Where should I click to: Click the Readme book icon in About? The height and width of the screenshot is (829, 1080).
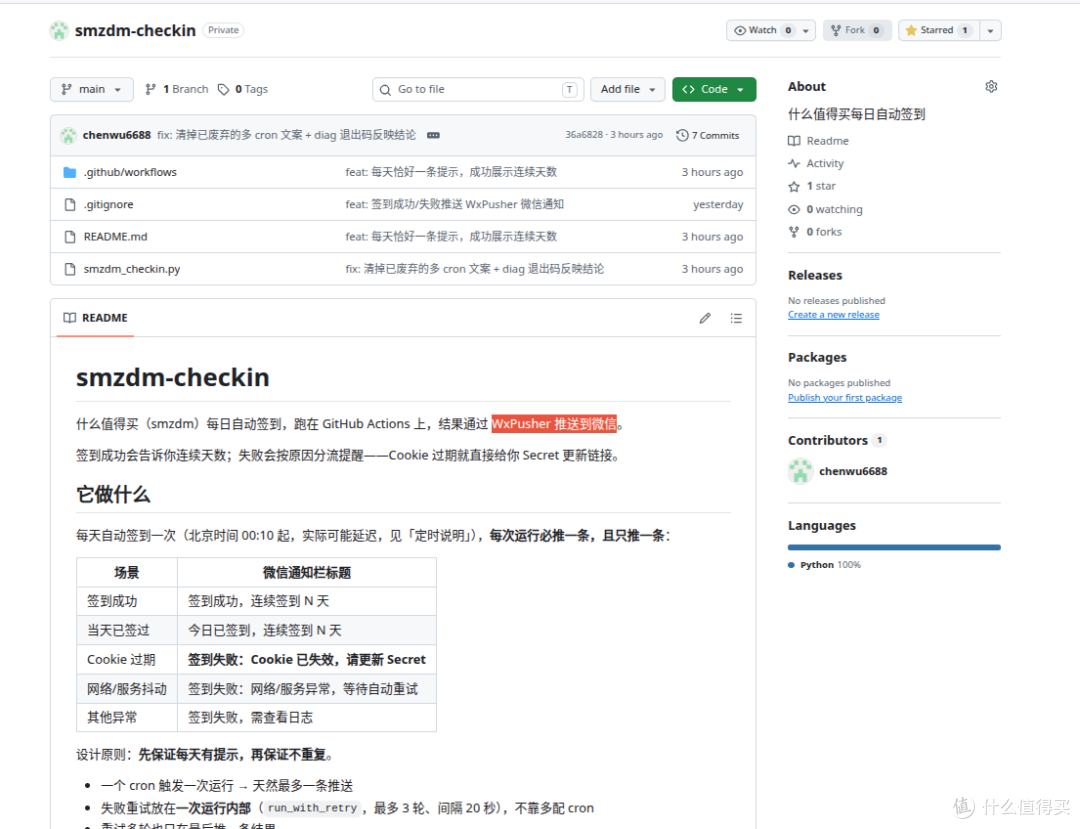click(x=794, y=140)
